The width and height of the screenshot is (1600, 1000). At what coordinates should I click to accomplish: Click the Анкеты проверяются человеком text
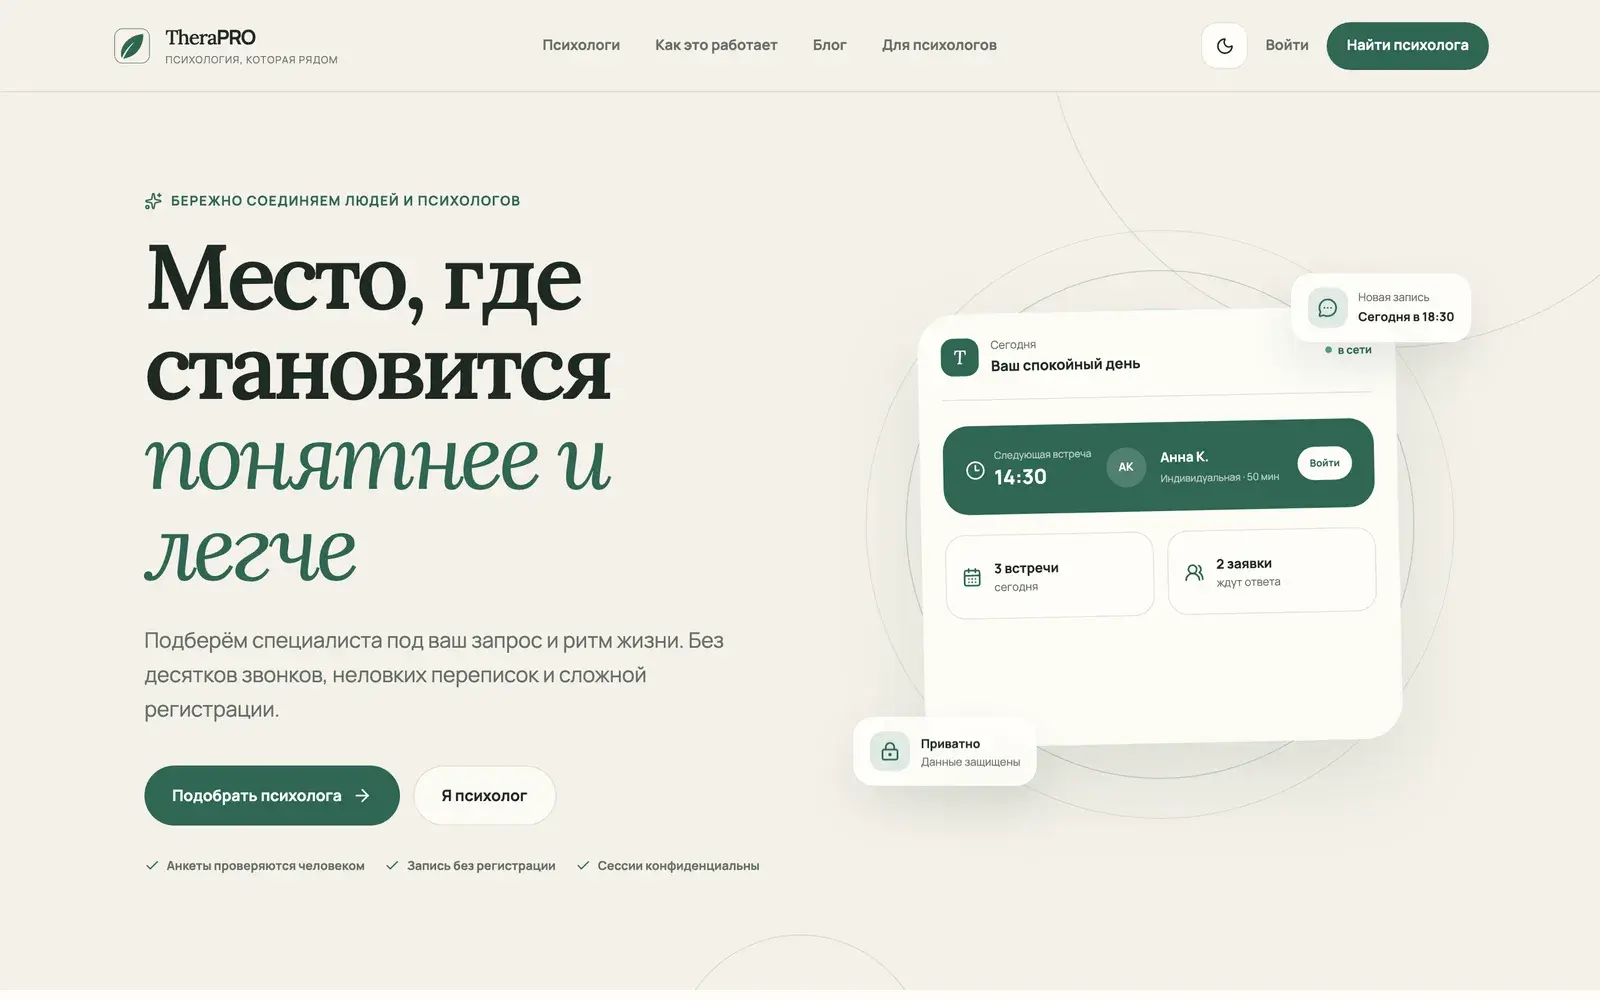click(x=265, y=866)
